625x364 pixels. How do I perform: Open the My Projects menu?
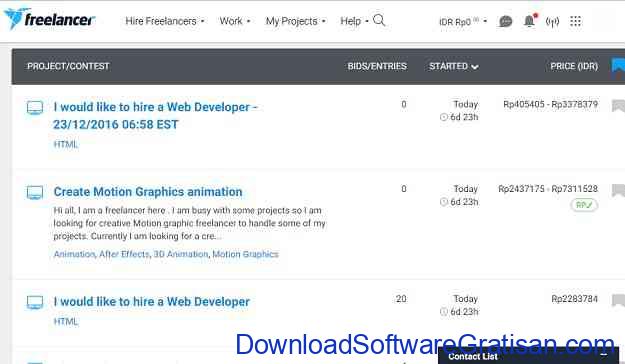click(295, 21)
